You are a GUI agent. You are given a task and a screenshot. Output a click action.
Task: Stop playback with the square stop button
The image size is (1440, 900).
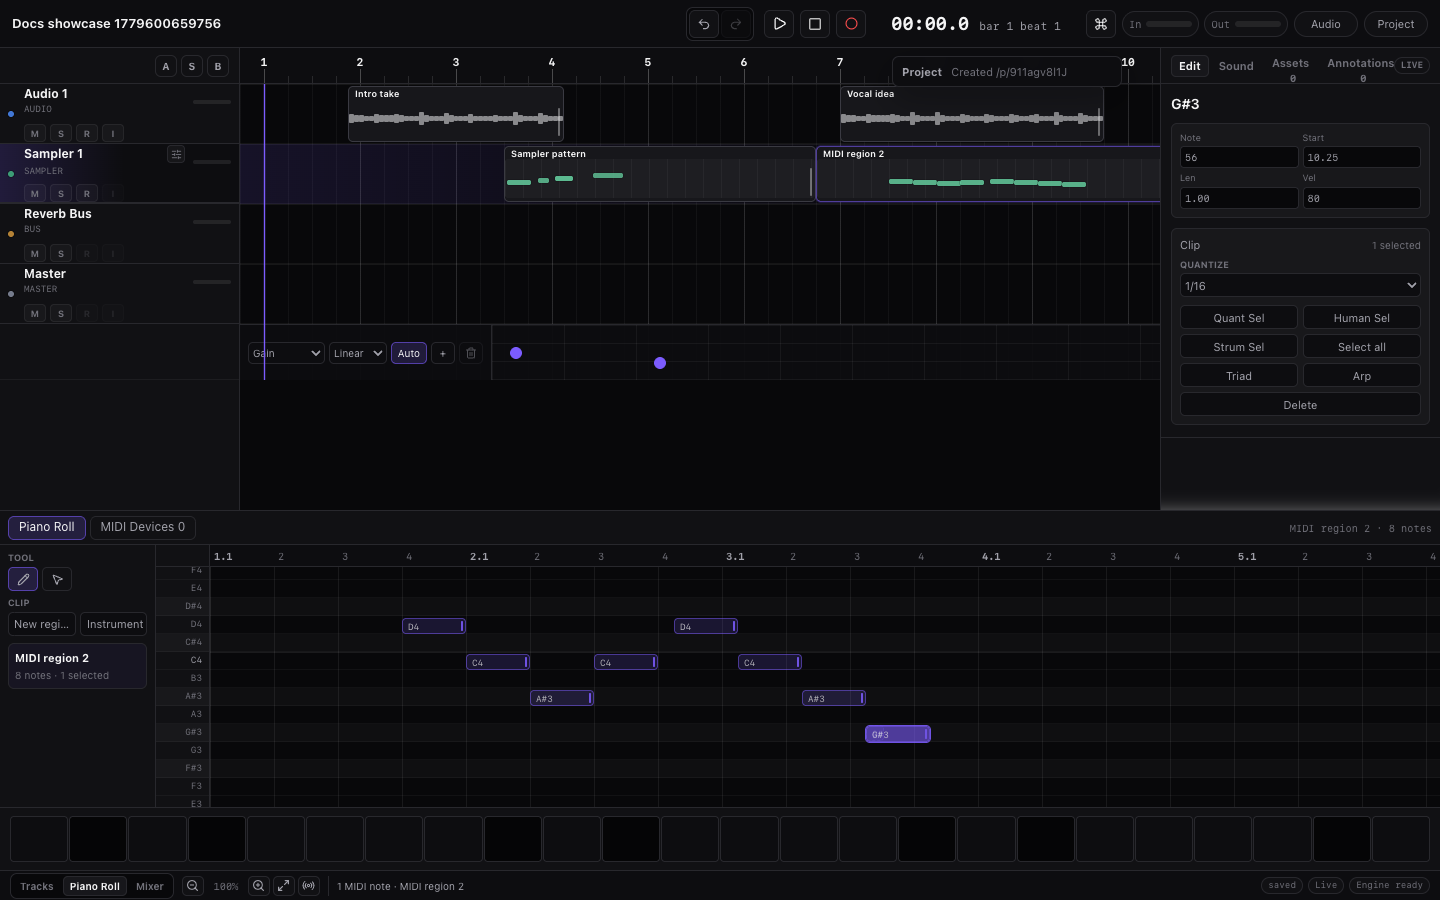[x=815, y=24]
